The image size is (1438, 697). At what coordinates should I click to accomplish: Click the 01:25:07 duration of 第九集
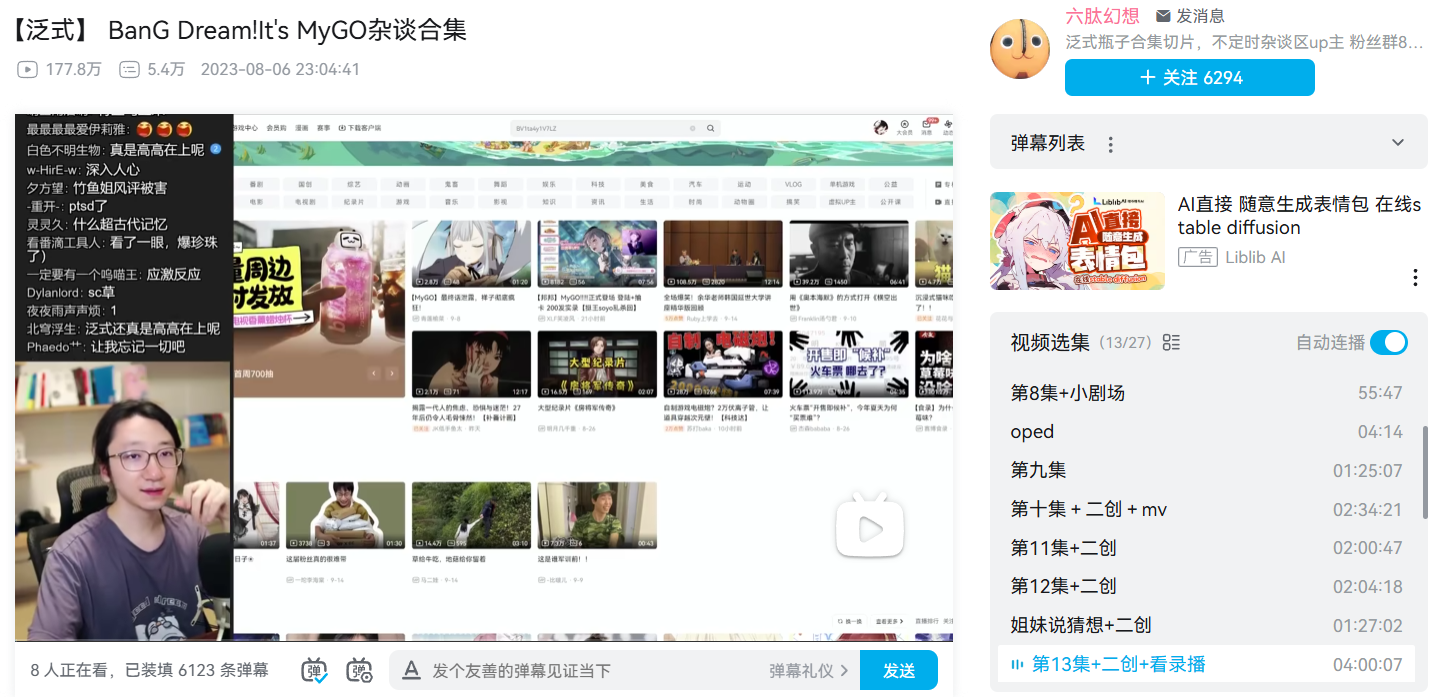(x=1367, y=471)
